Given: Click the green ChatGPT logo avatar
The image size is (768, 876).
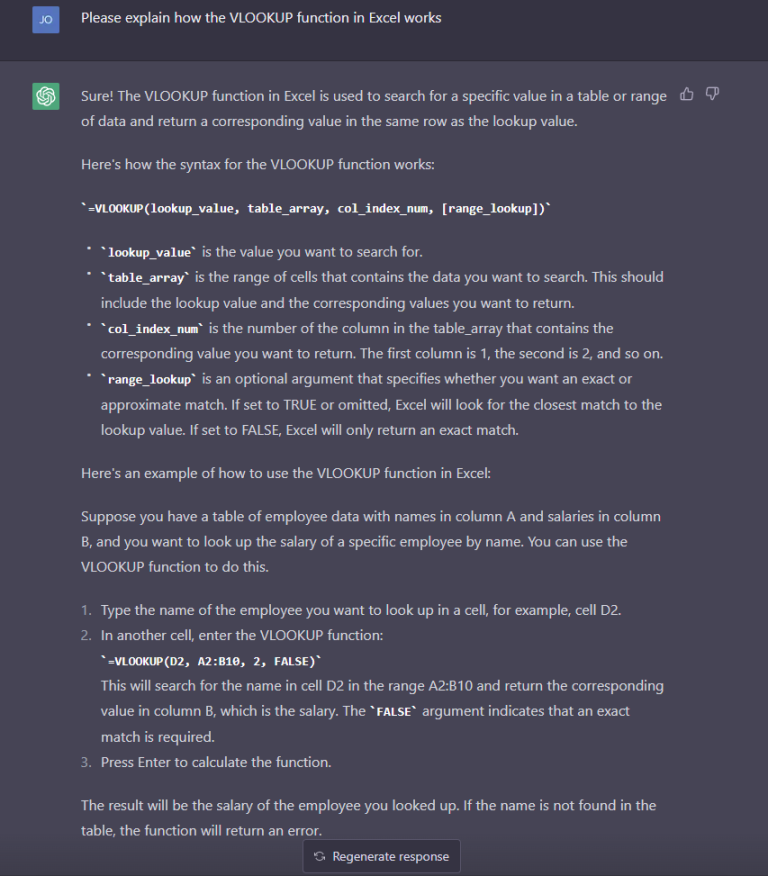Looking at the screenshot, I should (x=45, y=96).
